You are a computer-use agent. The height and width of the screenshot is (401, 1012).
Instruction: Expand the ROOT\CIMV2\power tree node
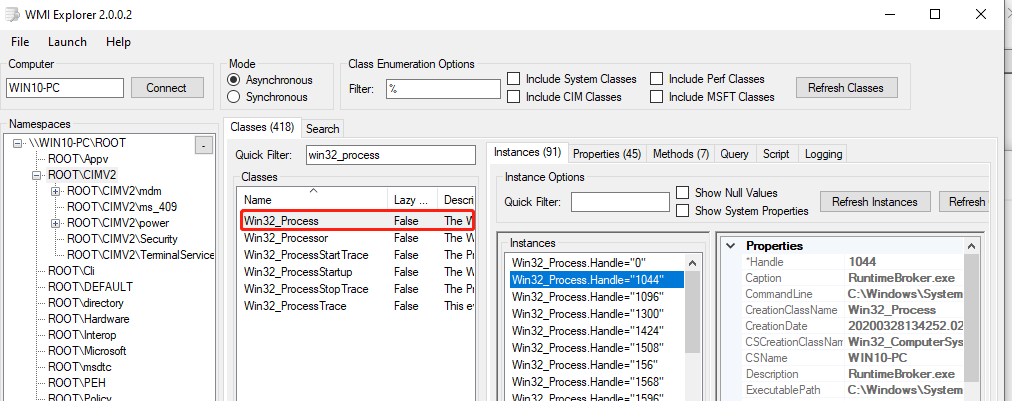[x=55, y=223]
